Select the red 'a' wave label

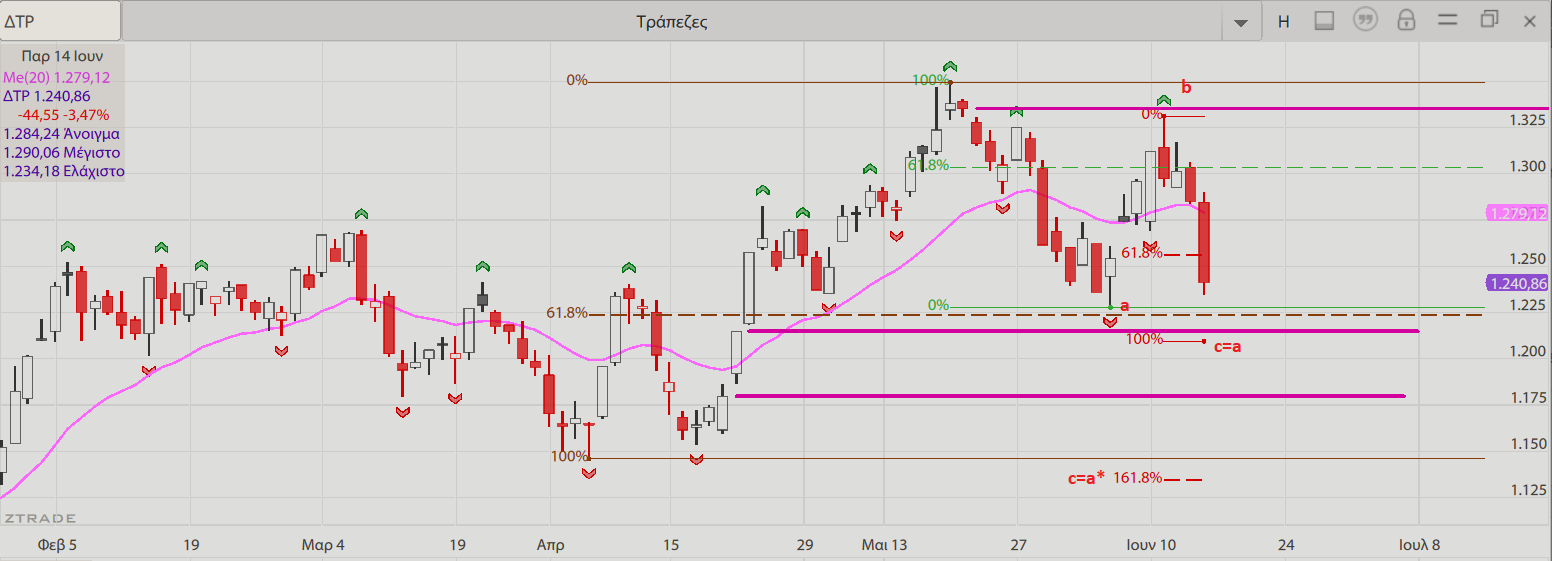pos(1124,305)
